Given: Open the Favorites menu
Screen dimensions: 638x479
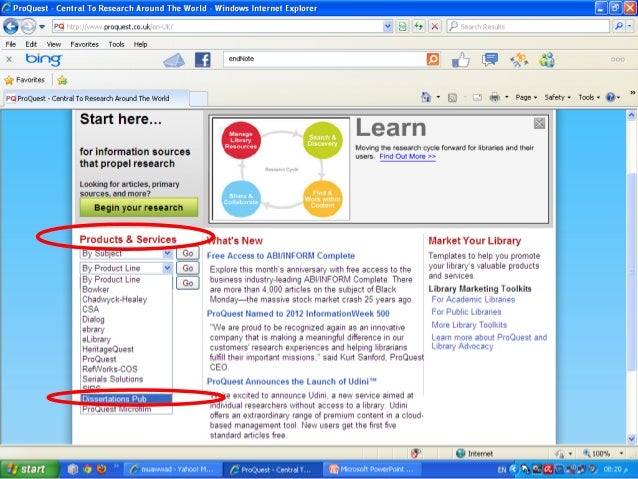Looking at the screenshot, I should click(85, 44).
